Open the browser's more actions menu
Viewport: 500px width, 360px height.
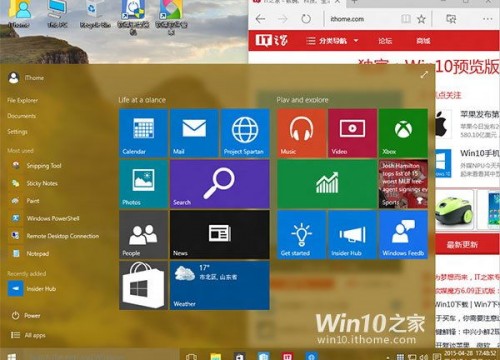487,19
